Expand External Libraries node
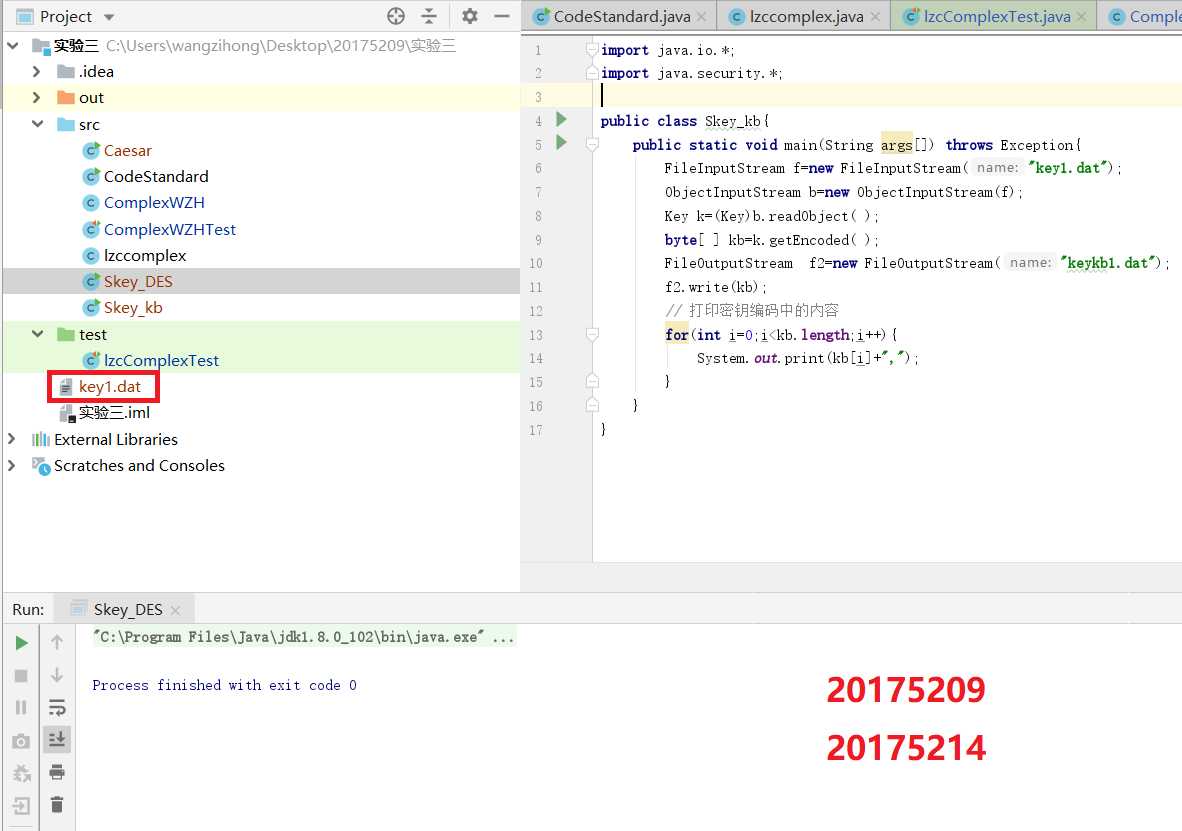 coord(11,439)
